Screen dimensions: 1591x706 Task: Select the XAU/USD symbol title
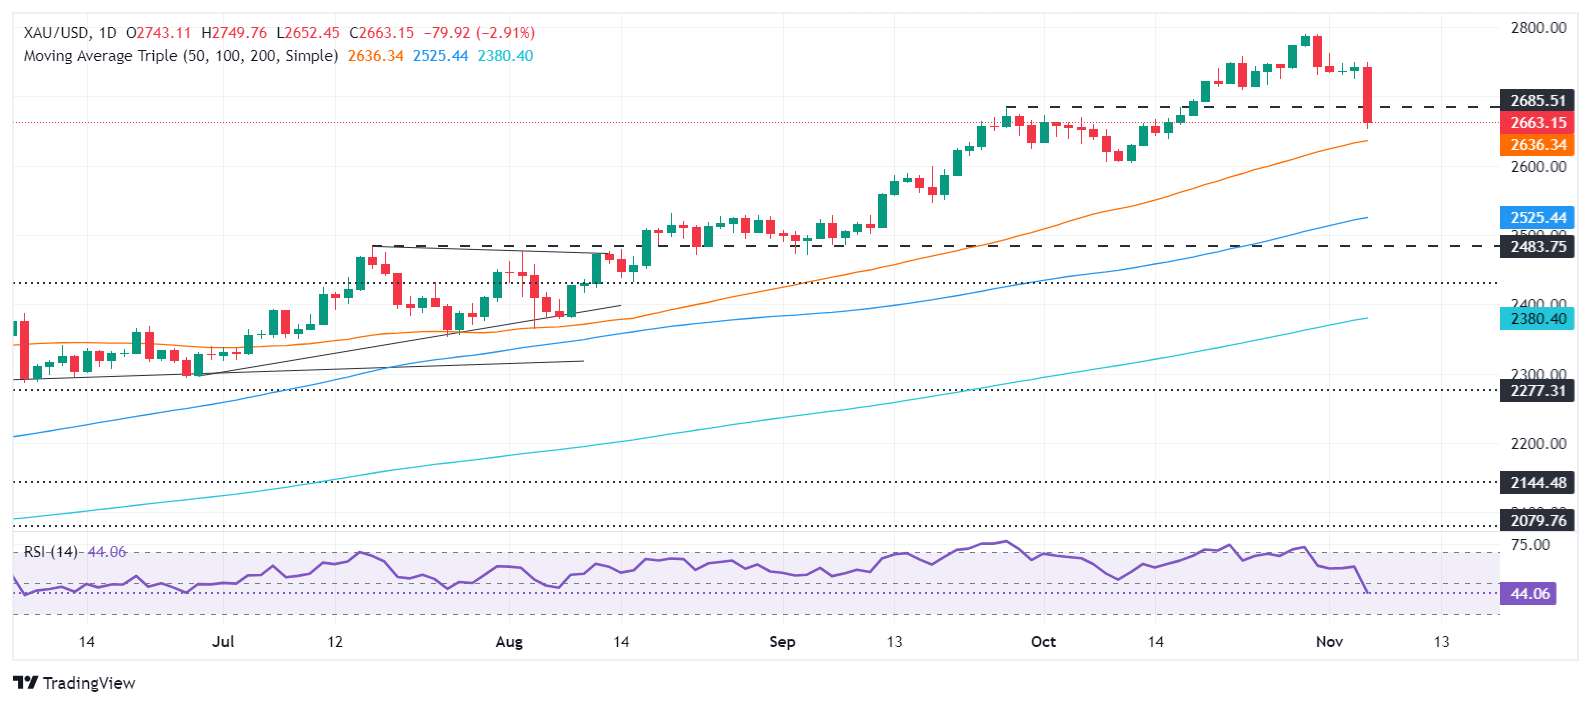tap(54, 33)
